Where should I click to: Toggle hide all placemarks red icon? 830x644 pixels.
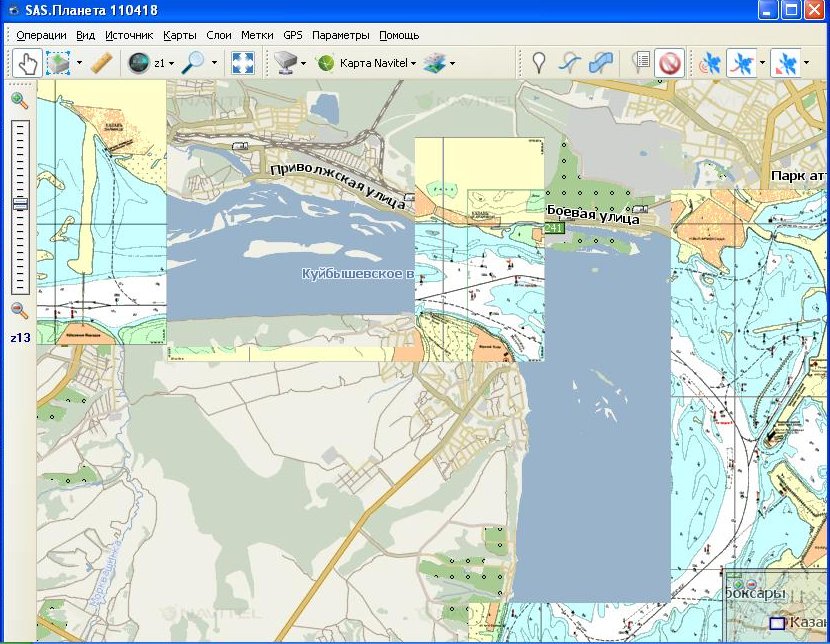click(669, 63)
